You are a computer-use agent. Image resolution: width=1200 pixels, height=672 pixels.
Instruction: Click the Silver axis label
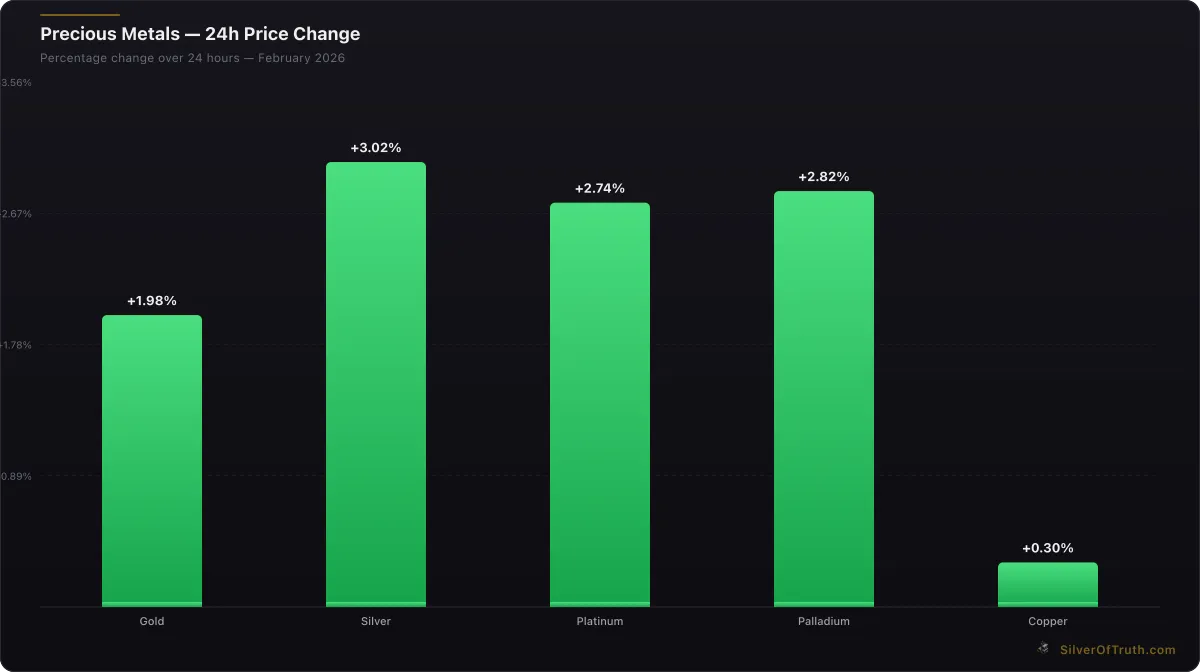click(376, 621)
